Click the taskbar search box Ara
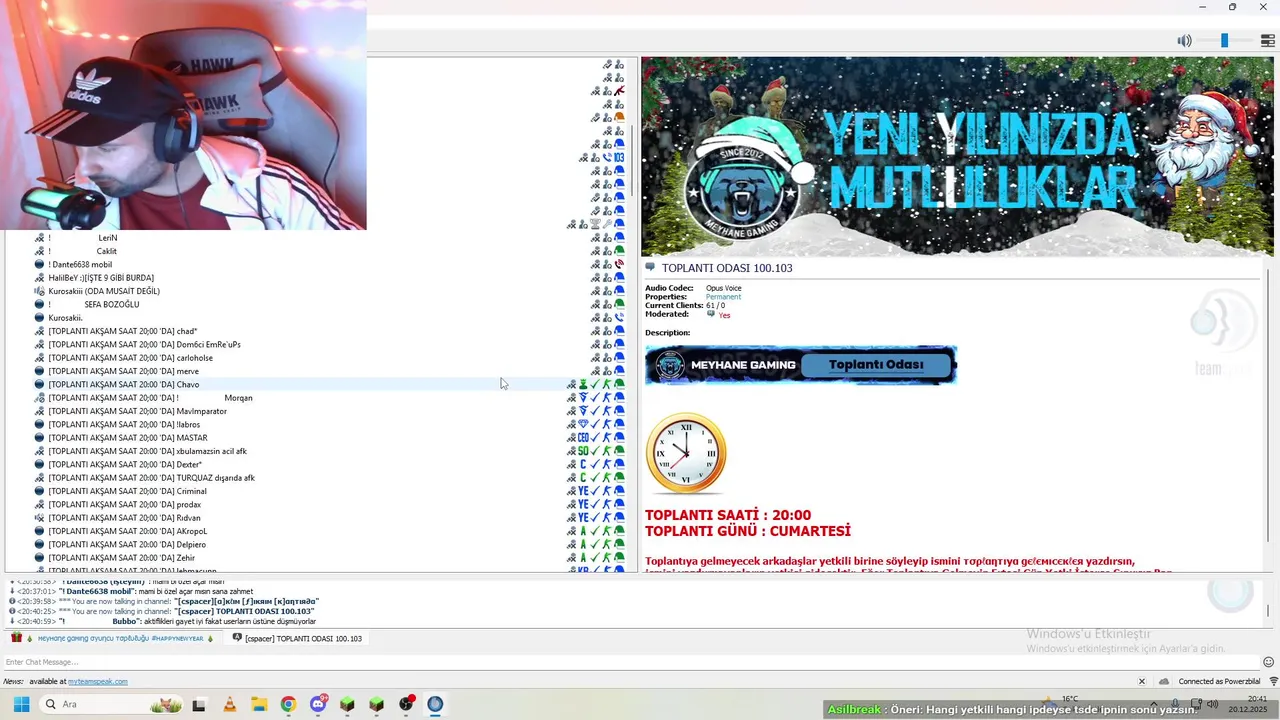Viewport: 1280px width, 720px height. point(110,704)
